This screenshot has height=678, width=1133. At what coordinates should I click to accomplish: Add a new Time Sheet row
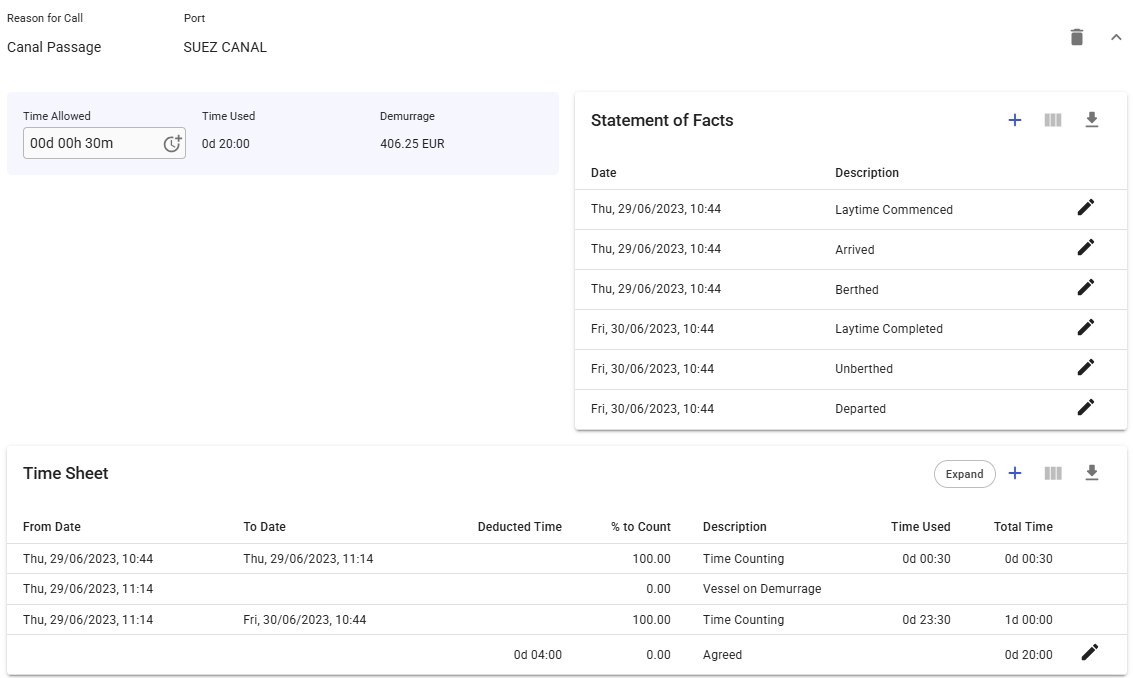point(1014,473)
